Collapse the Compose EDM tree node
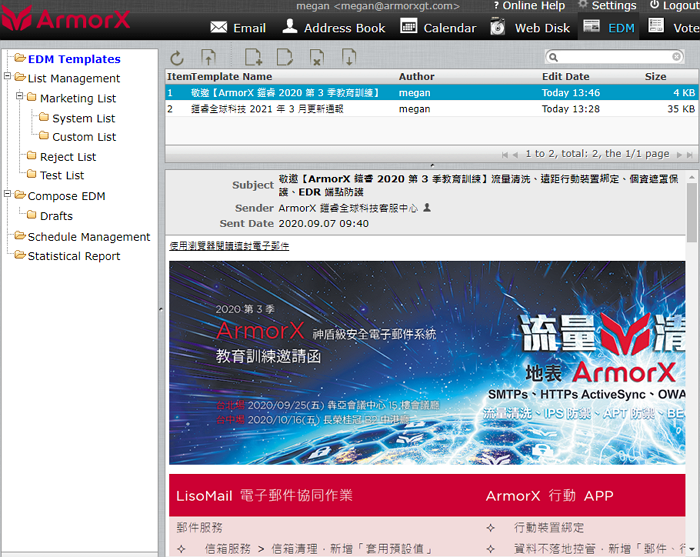The image size is (700, 557). [x=7, y=194]
